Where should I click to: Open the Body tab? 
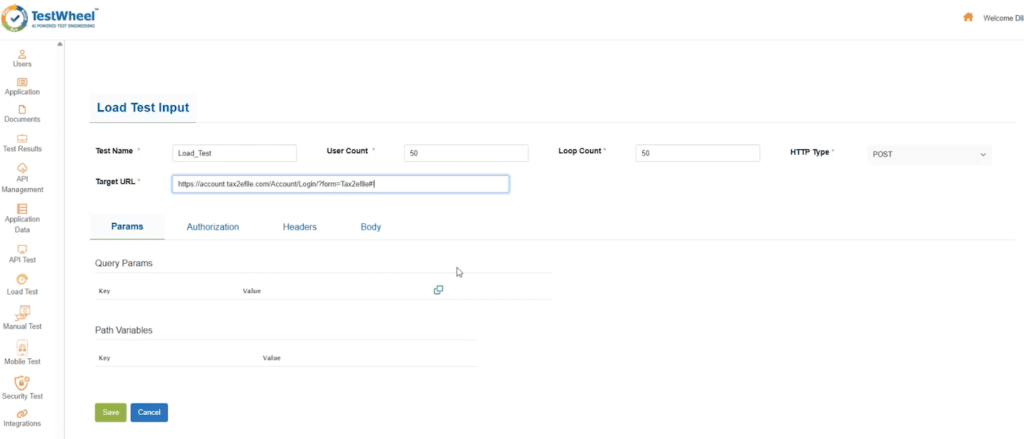[370, 227]
